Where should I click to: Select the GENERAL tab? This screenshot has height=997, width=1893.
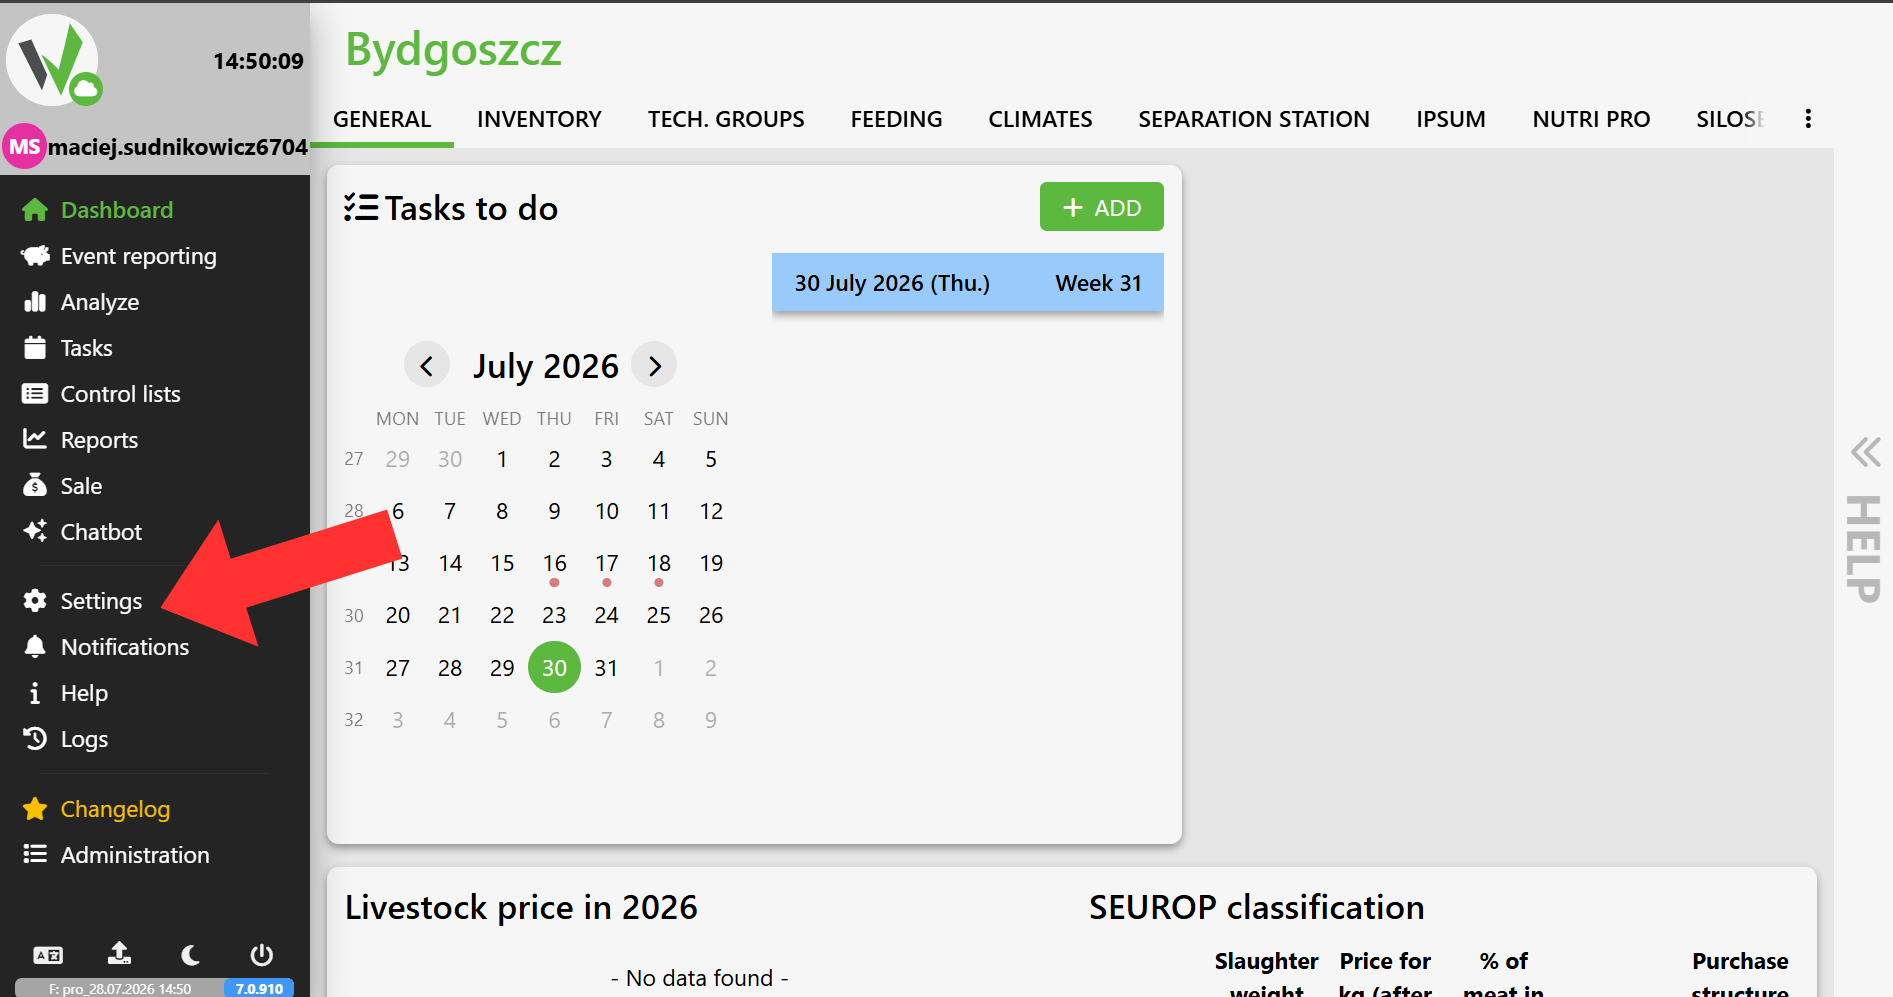click(382, 119)
